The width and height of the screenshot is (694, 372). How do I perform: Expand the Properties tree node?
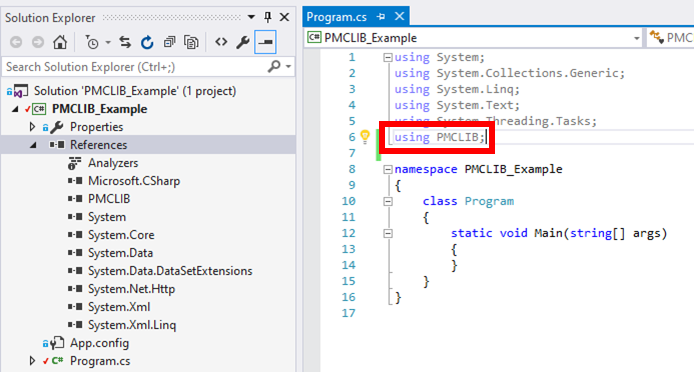32,127
